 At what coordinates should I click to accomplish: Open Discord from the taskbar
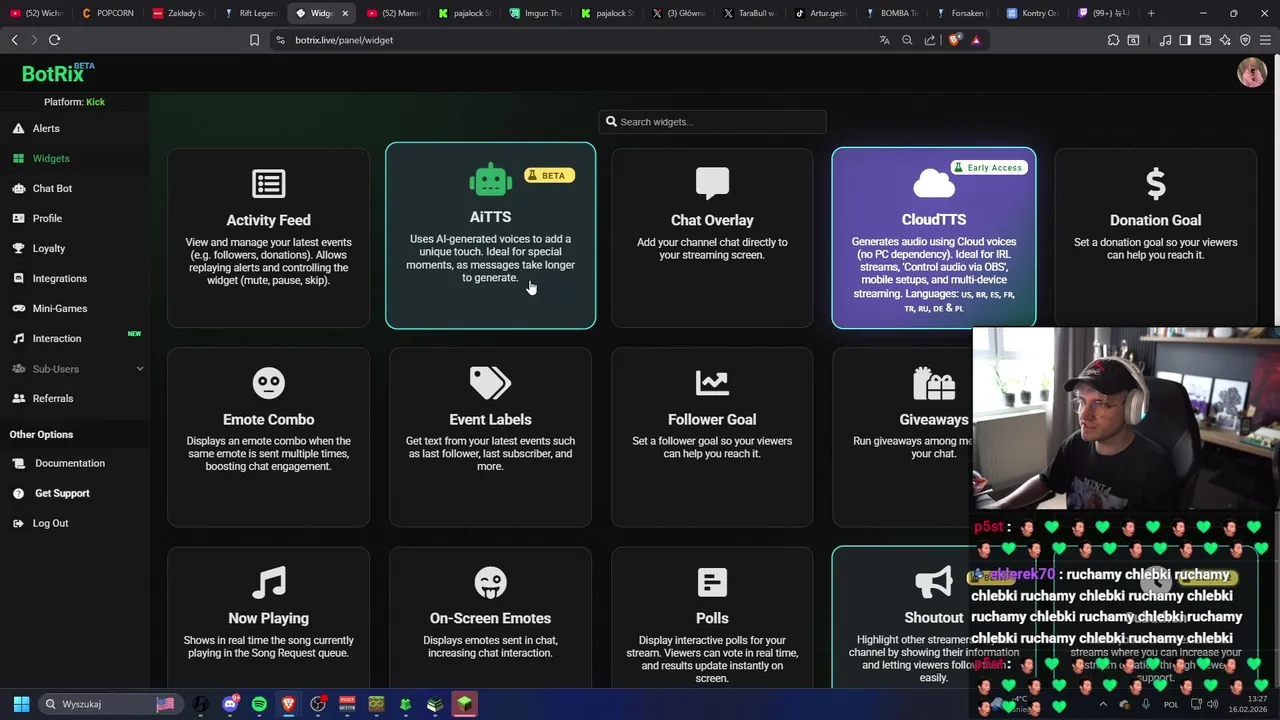coord(230,704)
